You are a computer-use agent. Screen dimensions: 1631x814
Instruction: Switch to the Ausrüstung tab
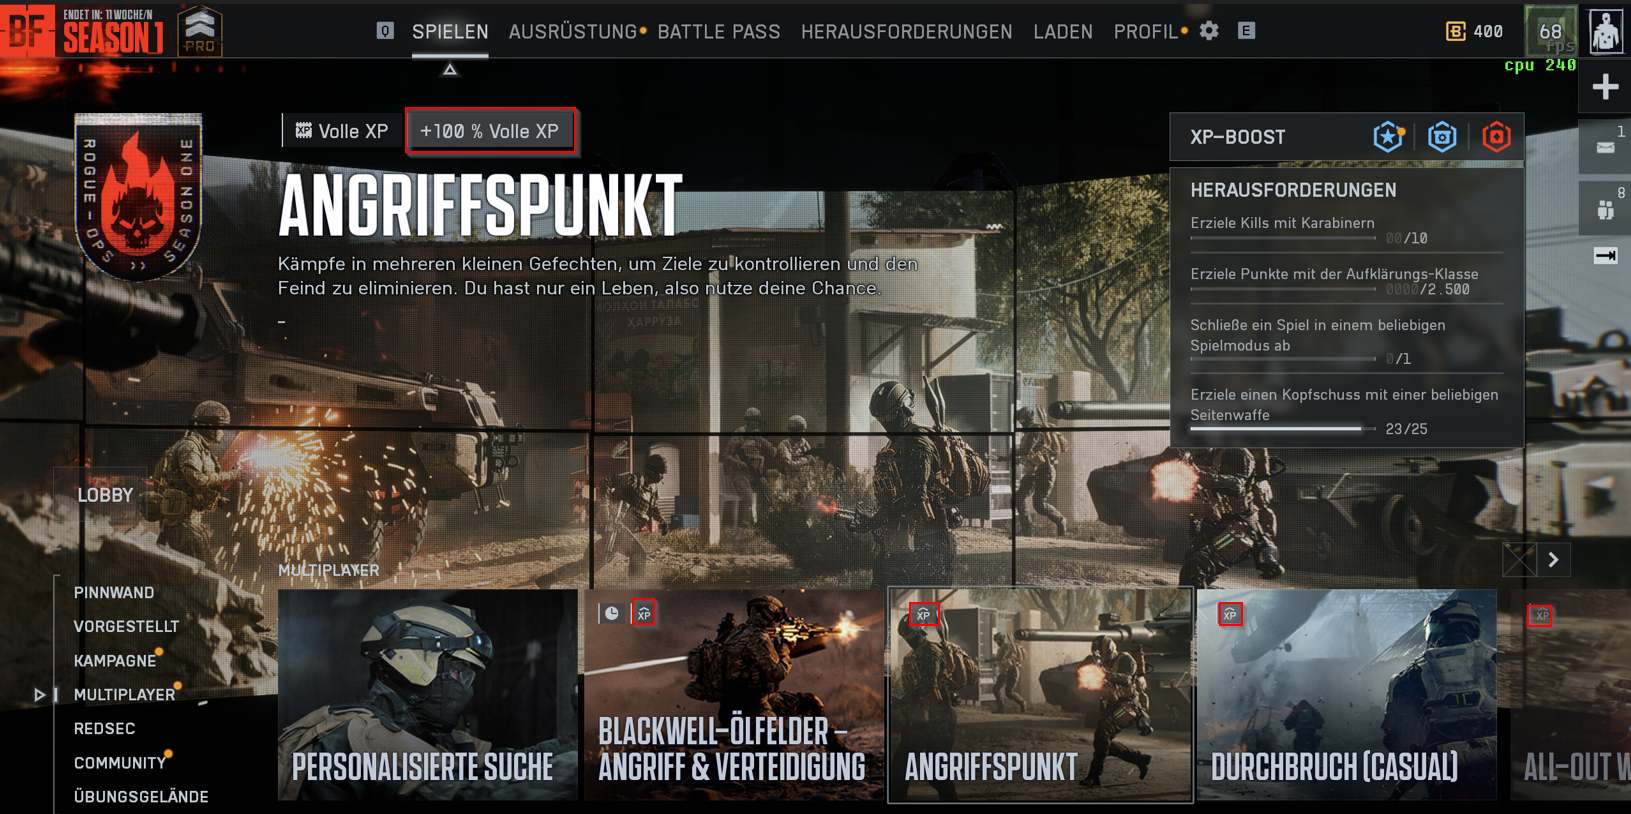(x=572, y=32)
